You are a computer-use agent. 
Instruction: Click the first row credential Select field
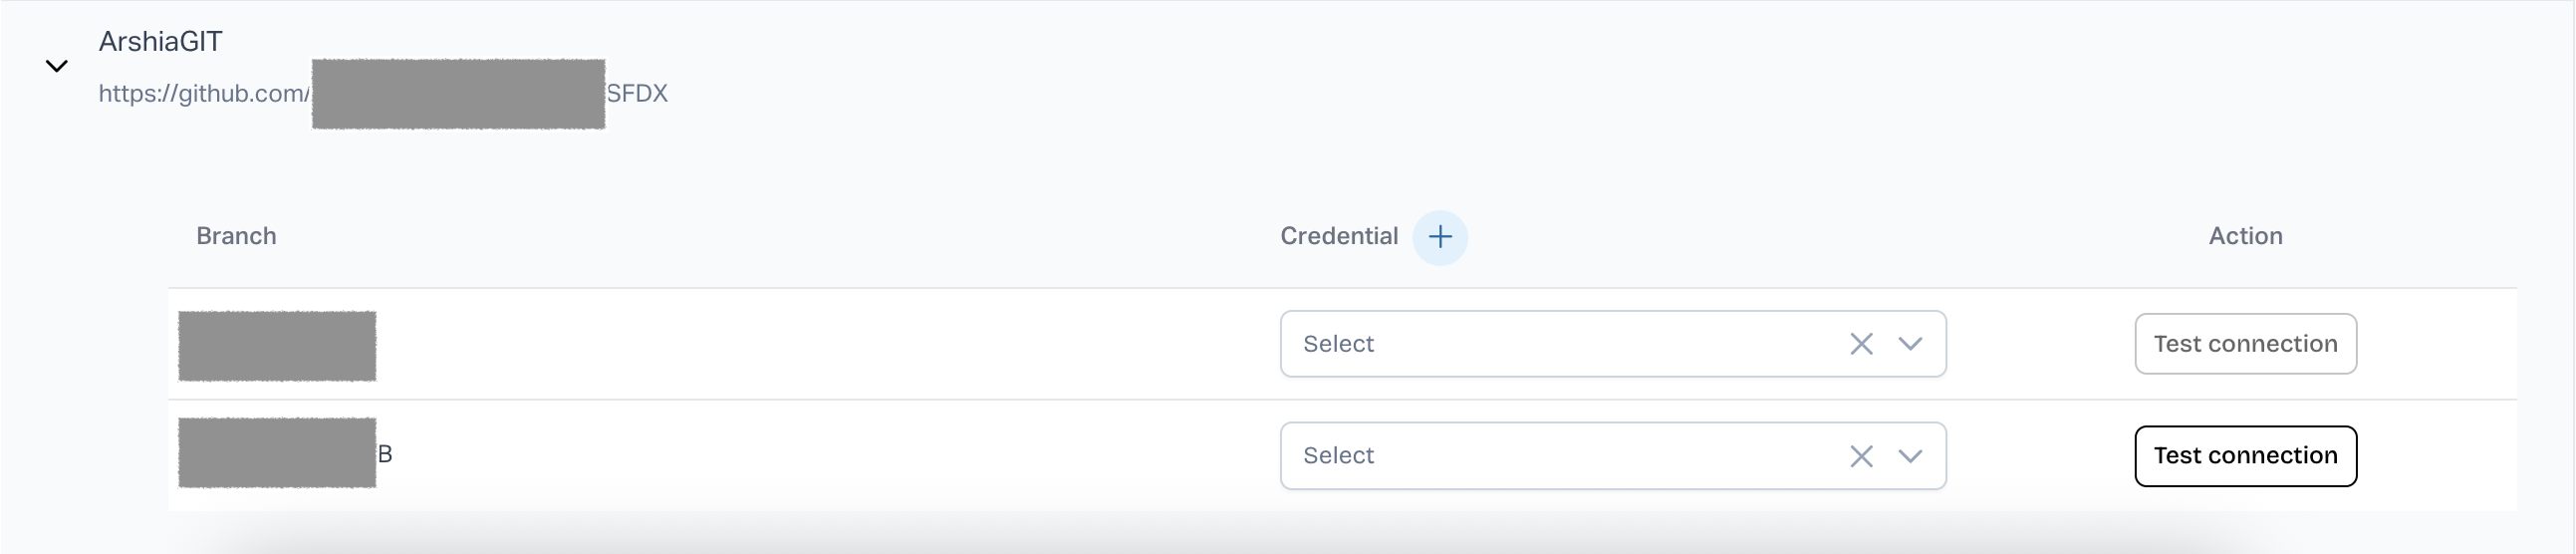pyautogui.click(x=1560, y=344)
